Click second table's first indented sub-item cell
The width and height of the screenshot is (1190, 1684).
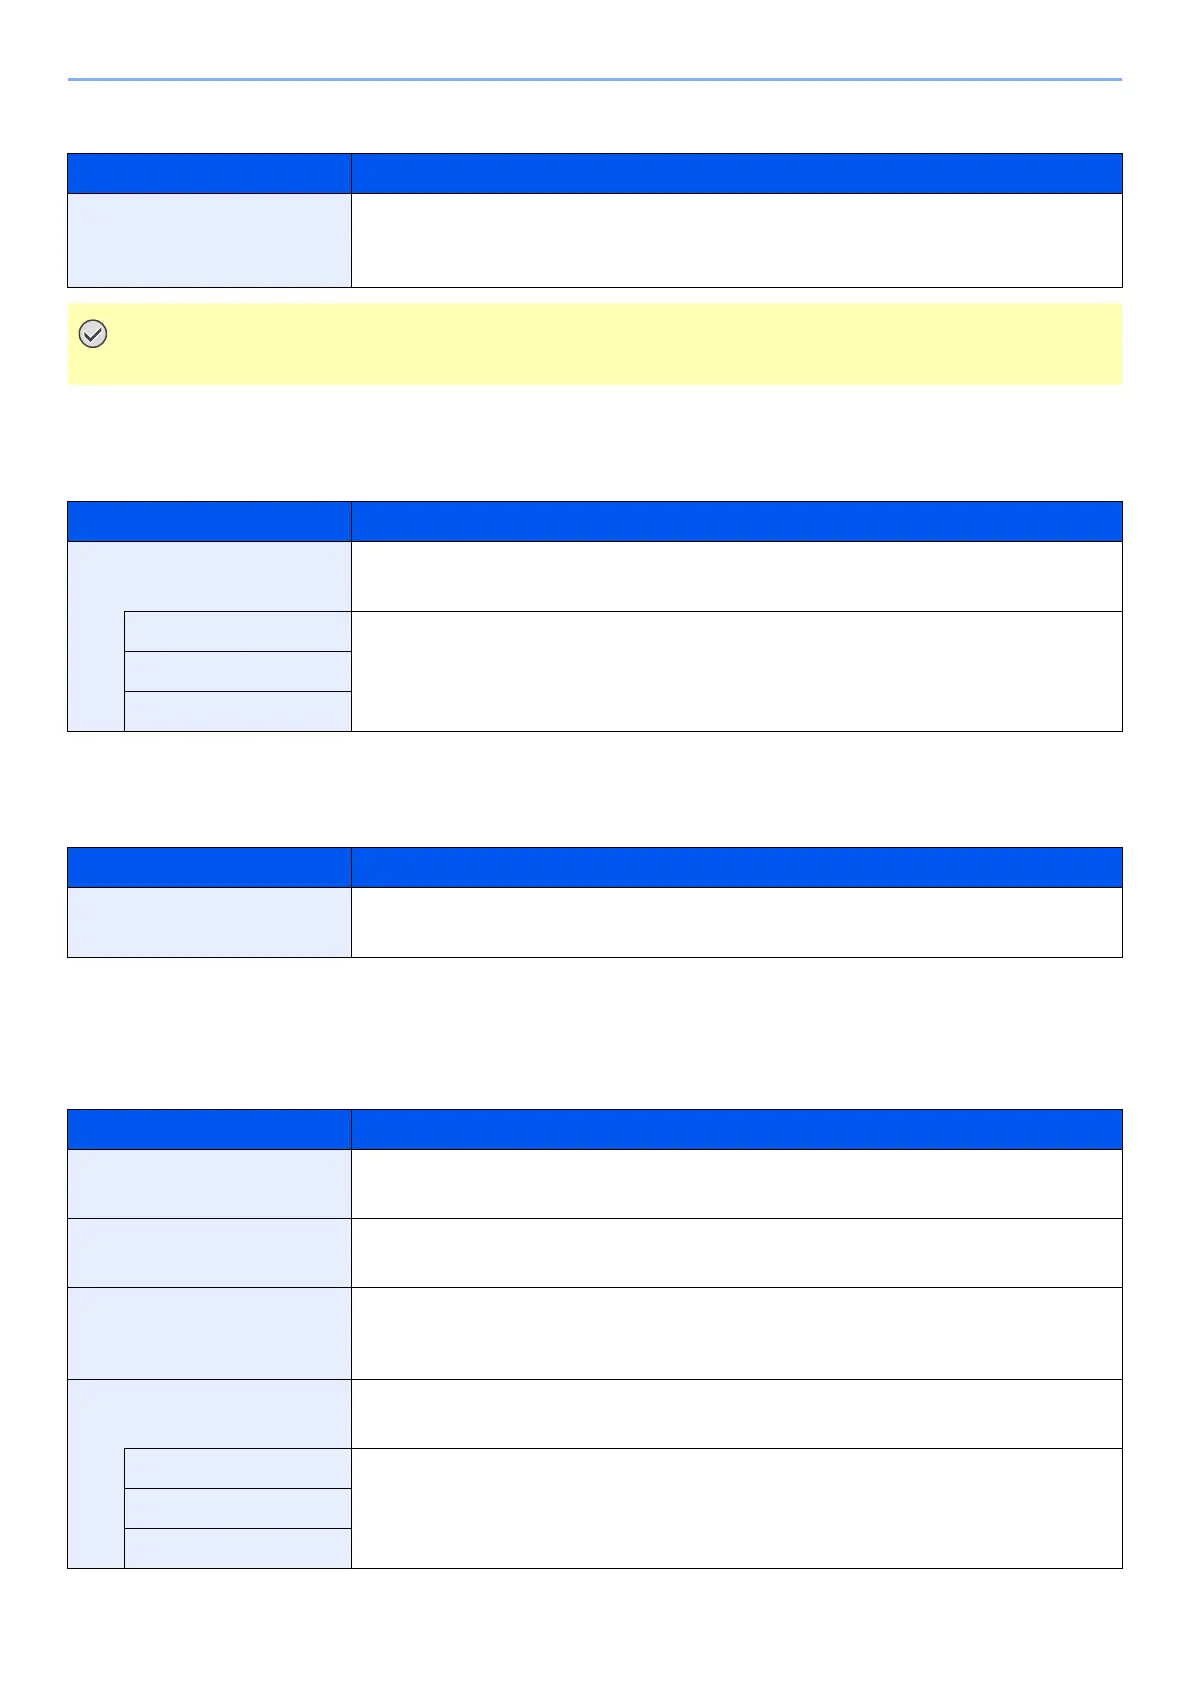[237, 631]
